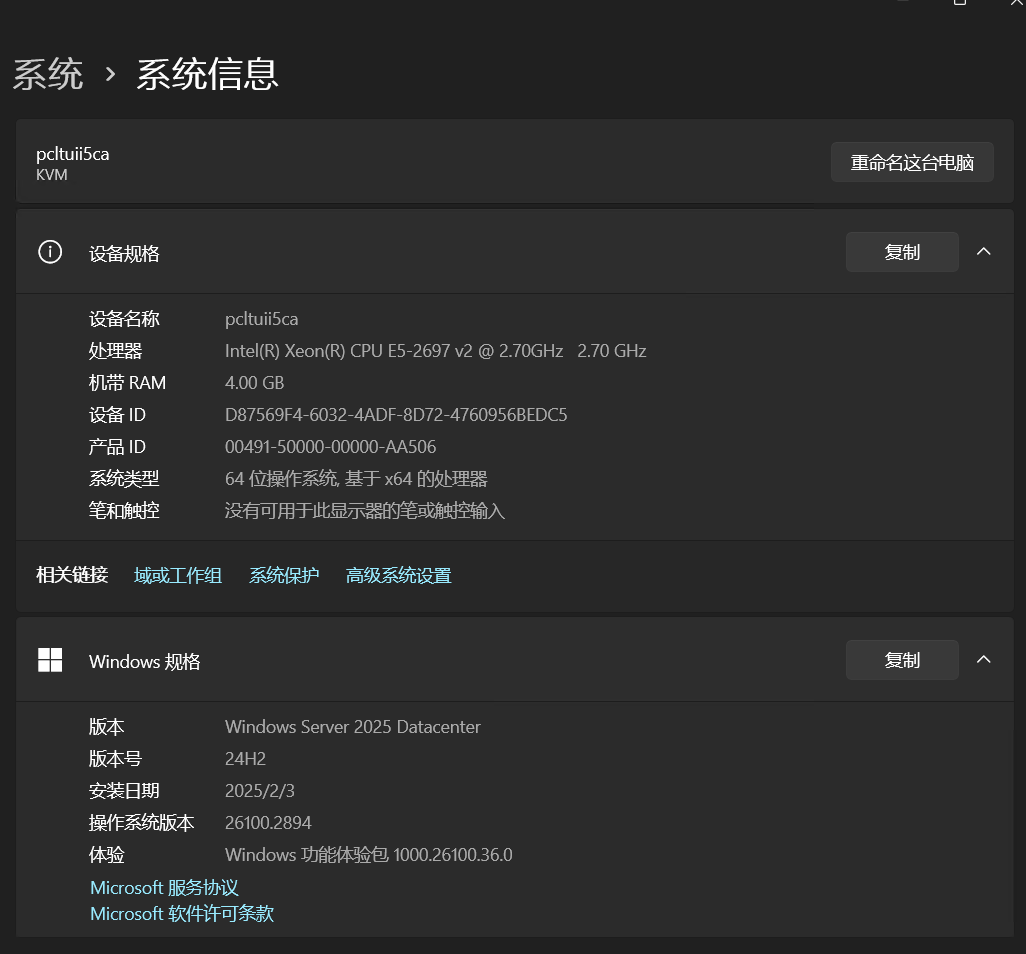This screenshot has width=1026, height=954.
Task: Click the device specifications info icon
Action: click(x=50, y=252)
